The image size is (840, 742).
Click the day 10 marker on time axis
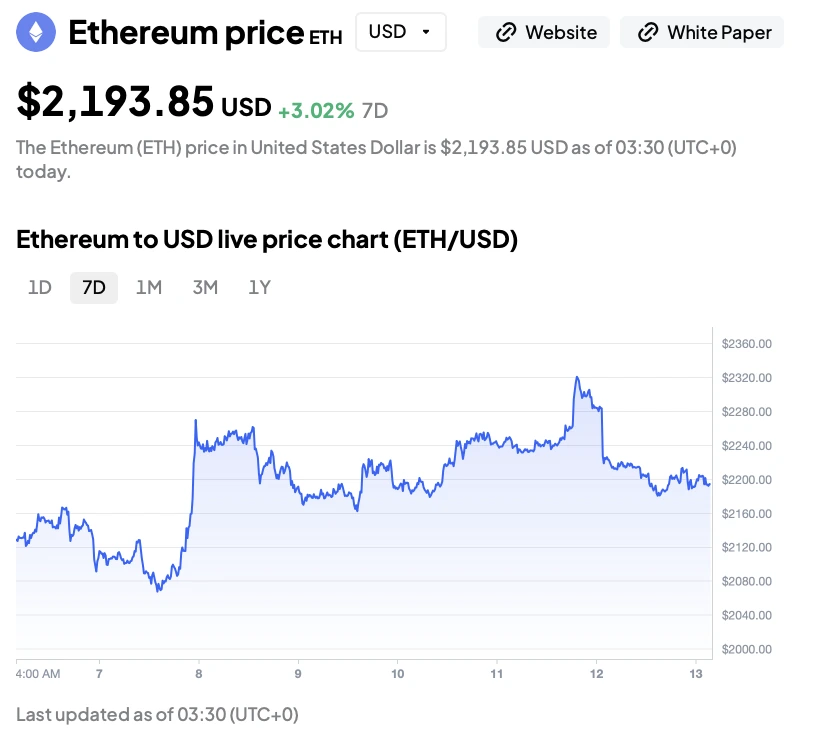pos(398,674)
